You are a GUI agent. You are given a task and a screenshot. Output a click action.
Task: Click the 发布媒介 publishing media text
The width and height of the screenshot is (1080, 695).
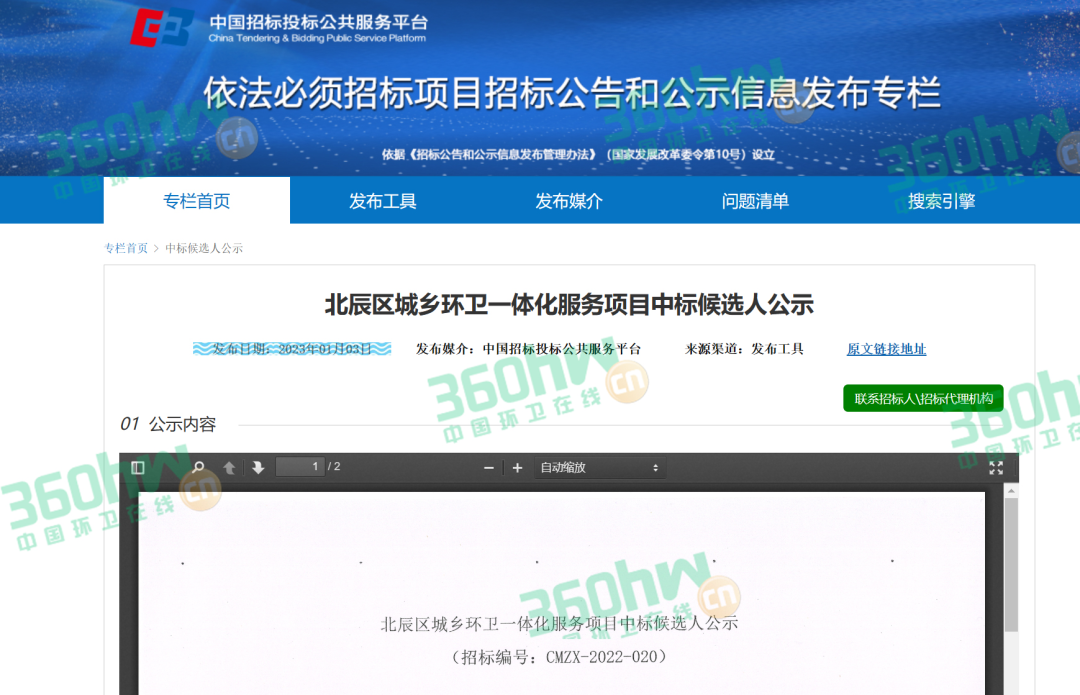(x=528, y=349)
